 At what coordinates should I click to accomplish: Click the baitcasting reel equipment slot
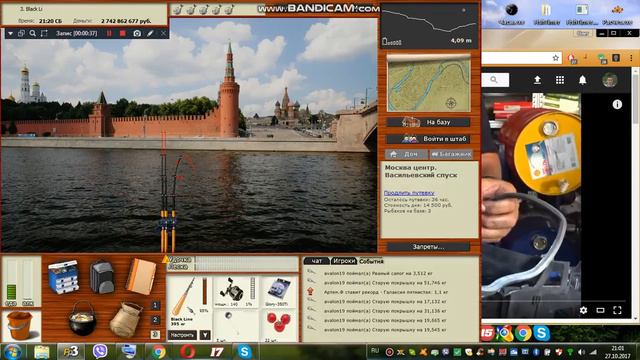point(236,292)
